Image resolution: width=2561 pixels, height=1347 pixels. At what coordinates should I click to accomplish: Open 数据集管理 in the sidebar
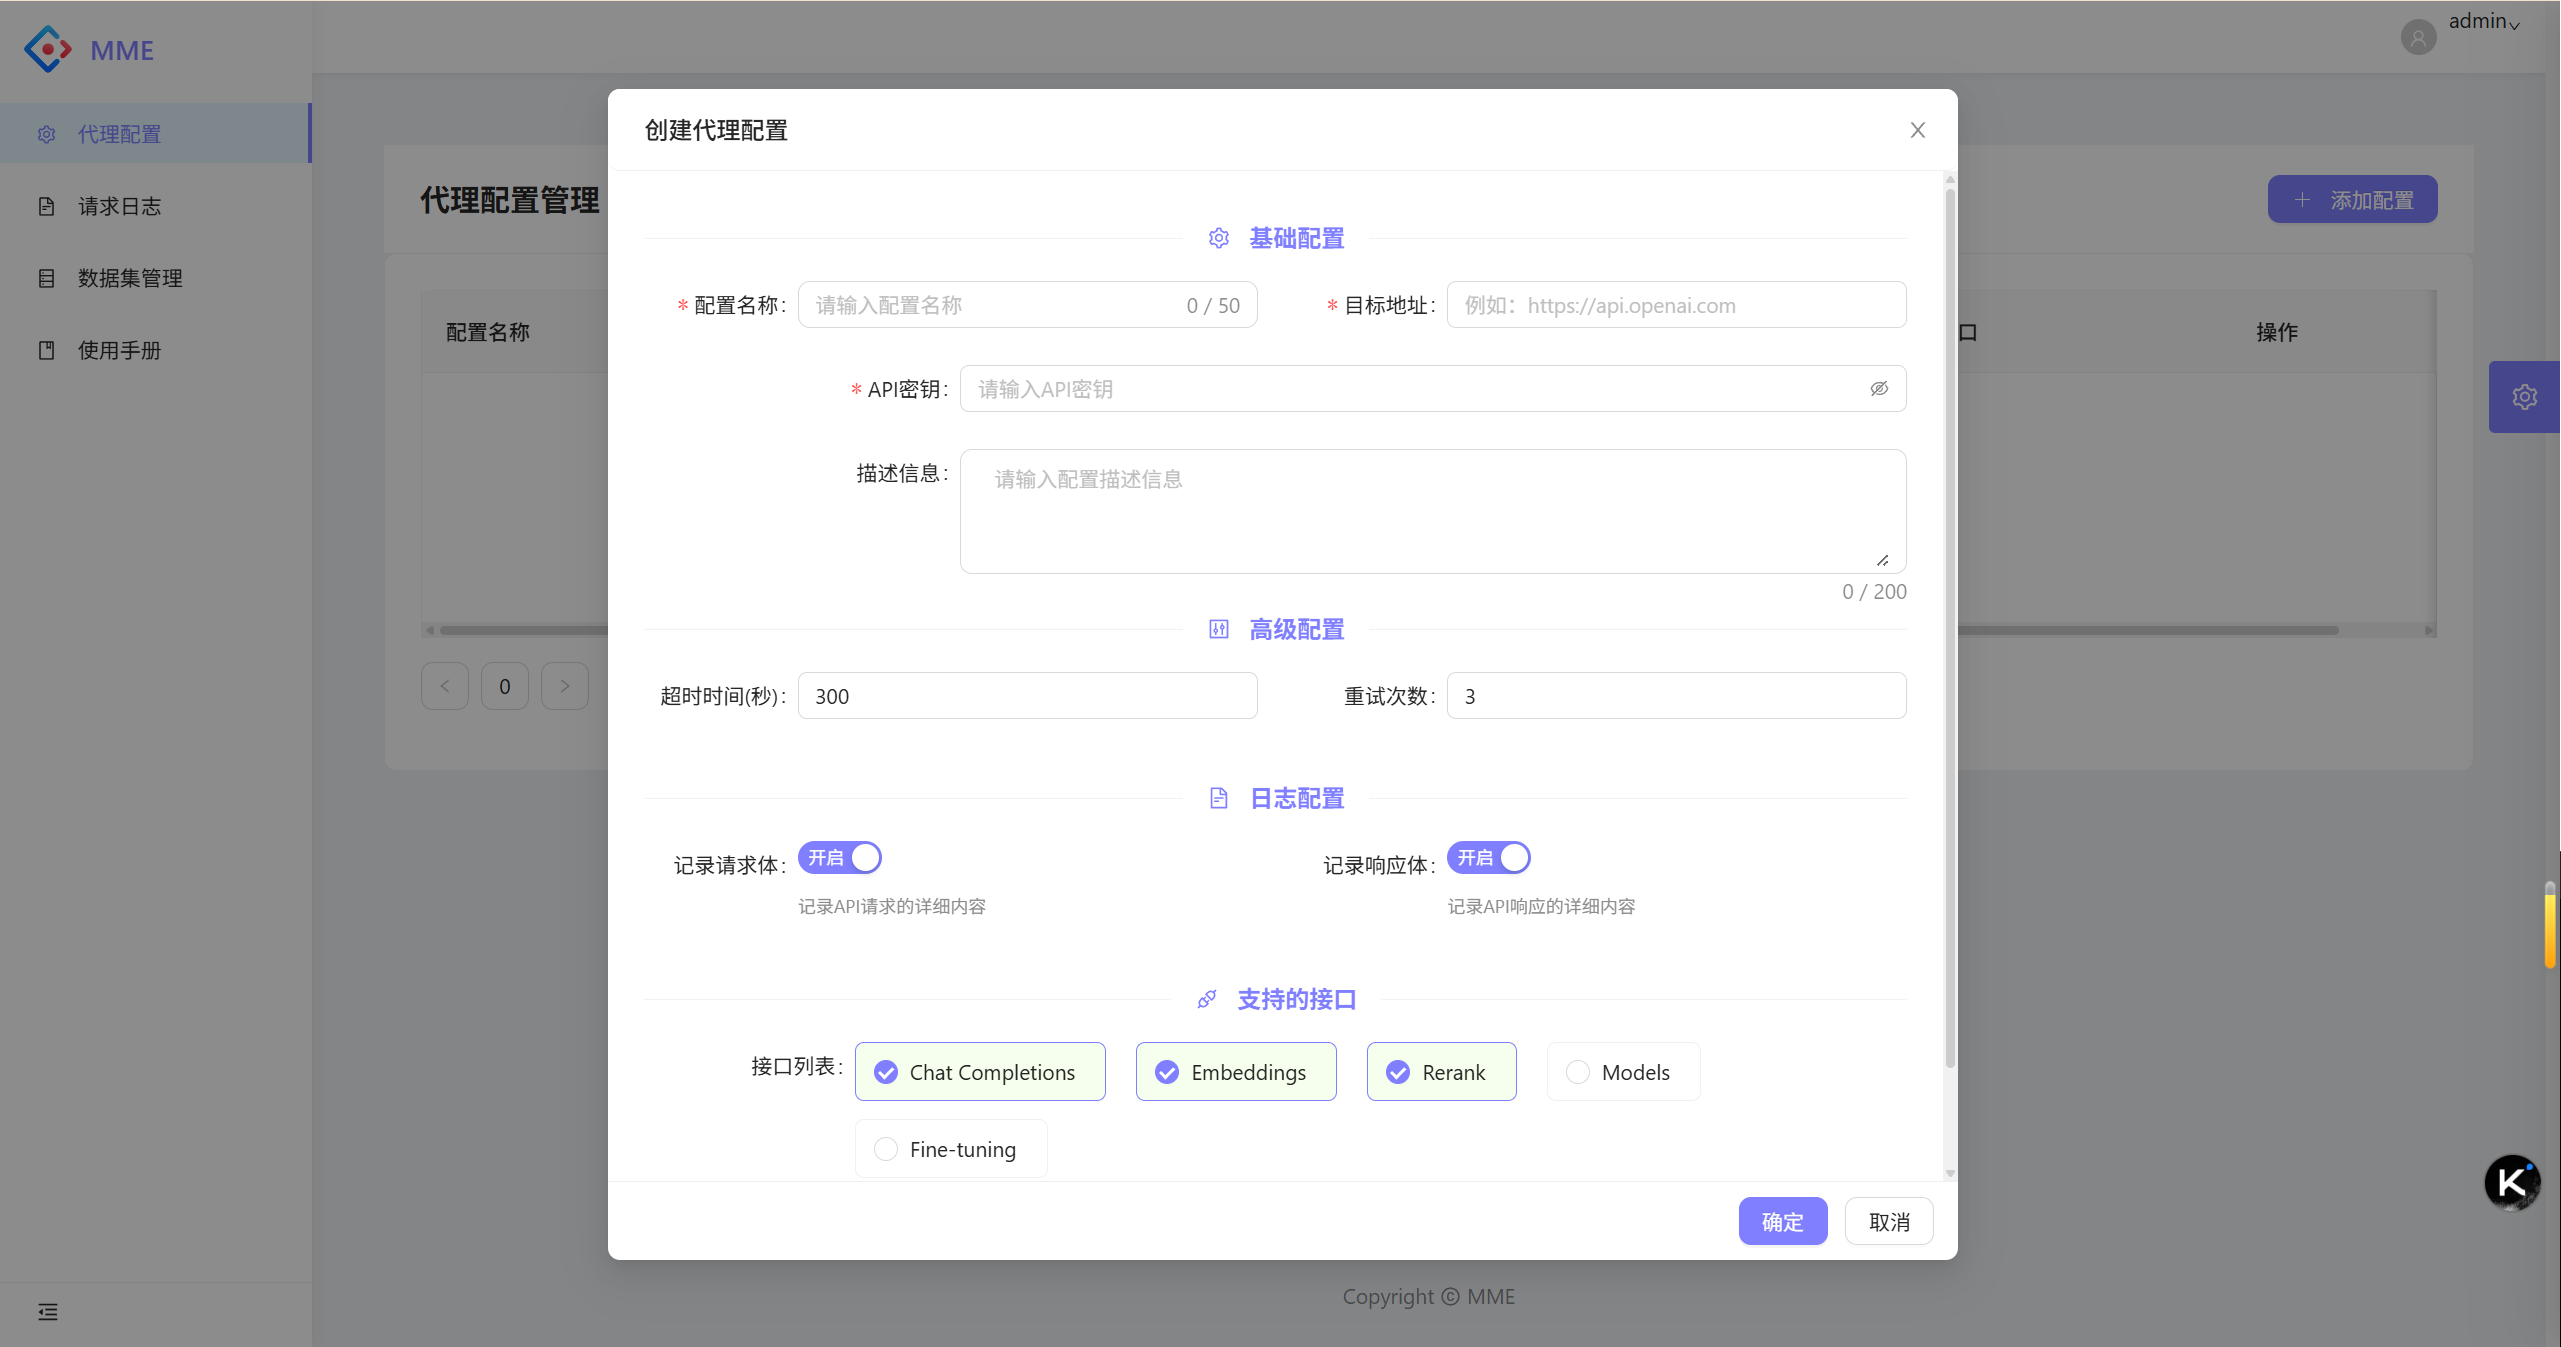130,278
